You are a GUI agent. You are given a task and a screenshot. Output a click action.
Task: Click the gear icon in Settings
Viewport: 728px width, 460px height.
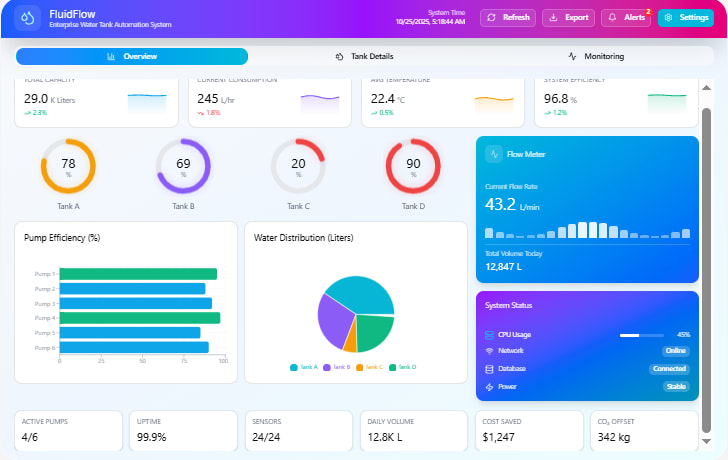tap(668, 18)
